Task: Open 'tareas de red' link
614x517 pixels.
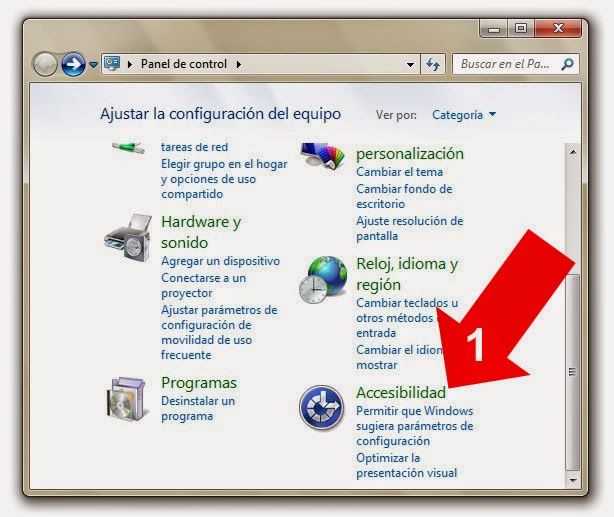Action: coord(195,147)
